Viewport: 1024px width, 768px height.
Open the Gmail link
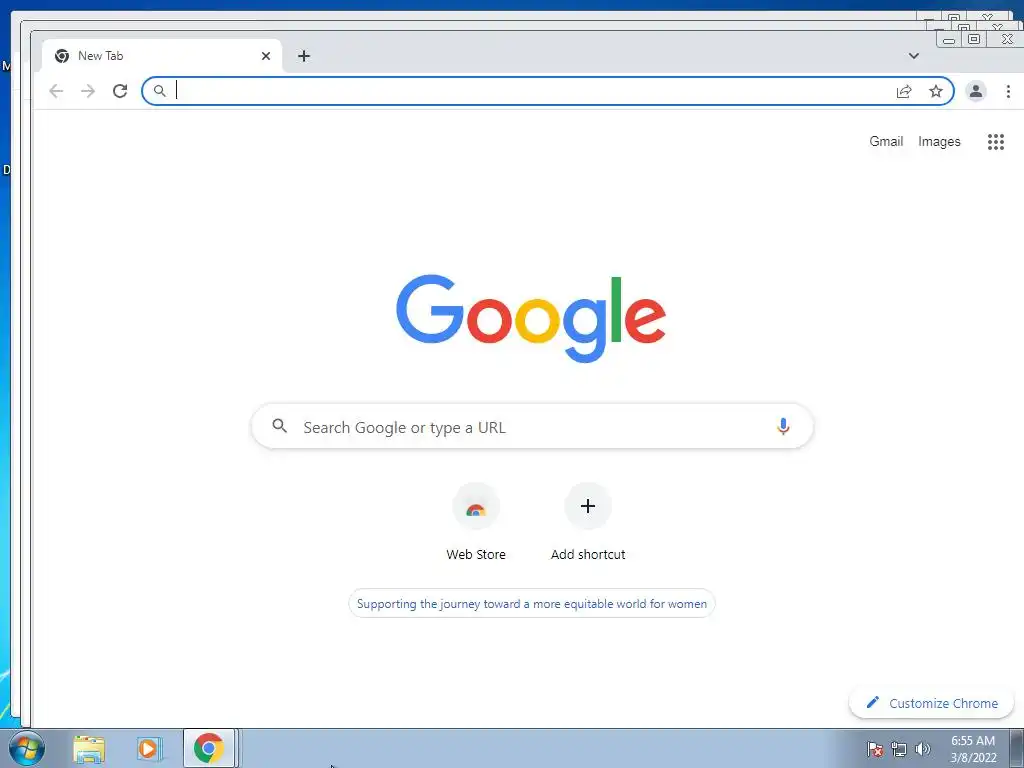point(886,141)
